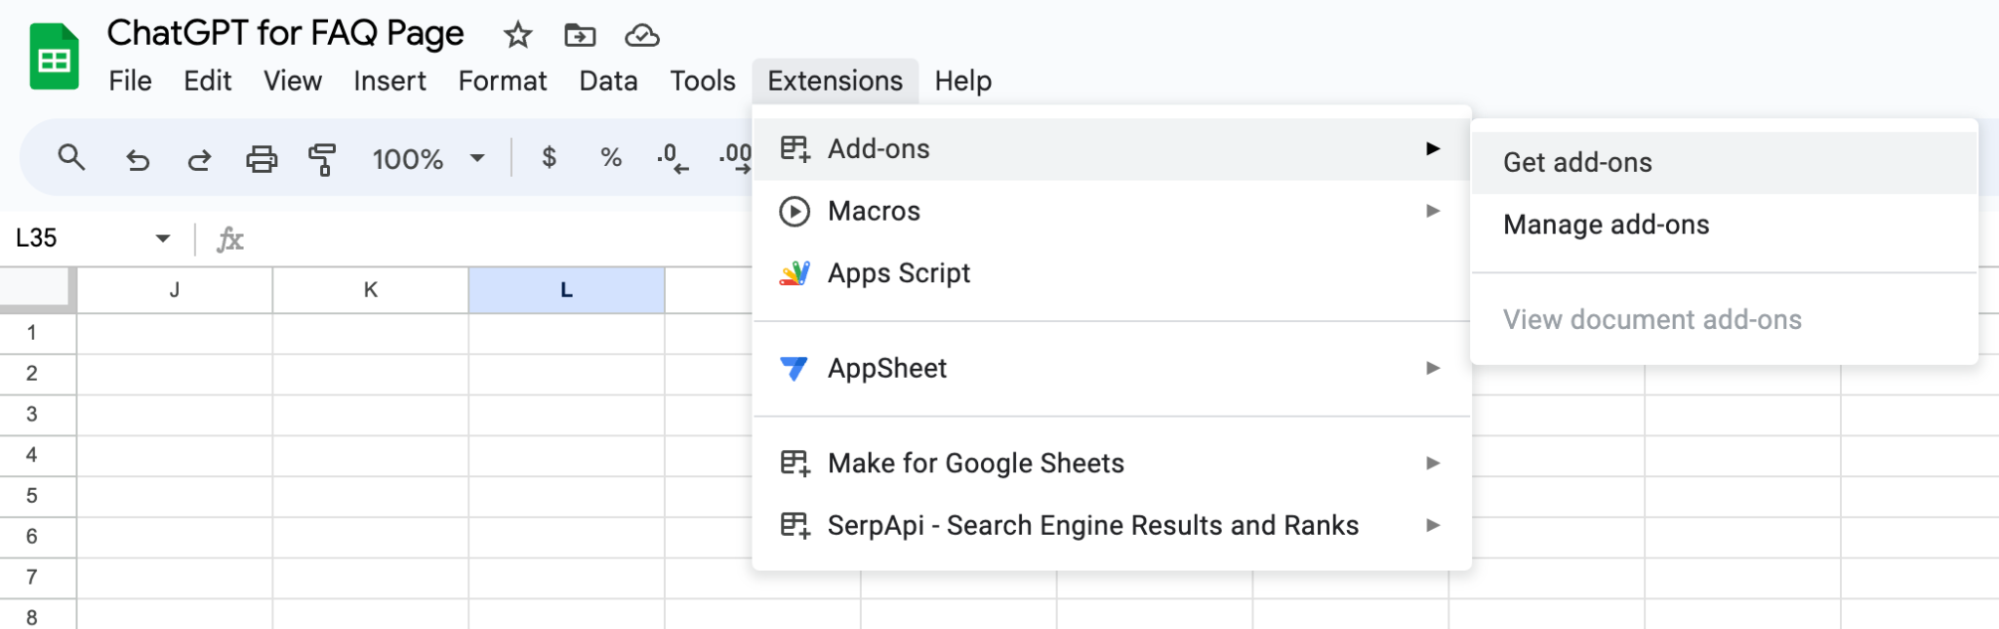Expand SerpApi submenu arrow

pyautogui.click(x=1433, y=525)
